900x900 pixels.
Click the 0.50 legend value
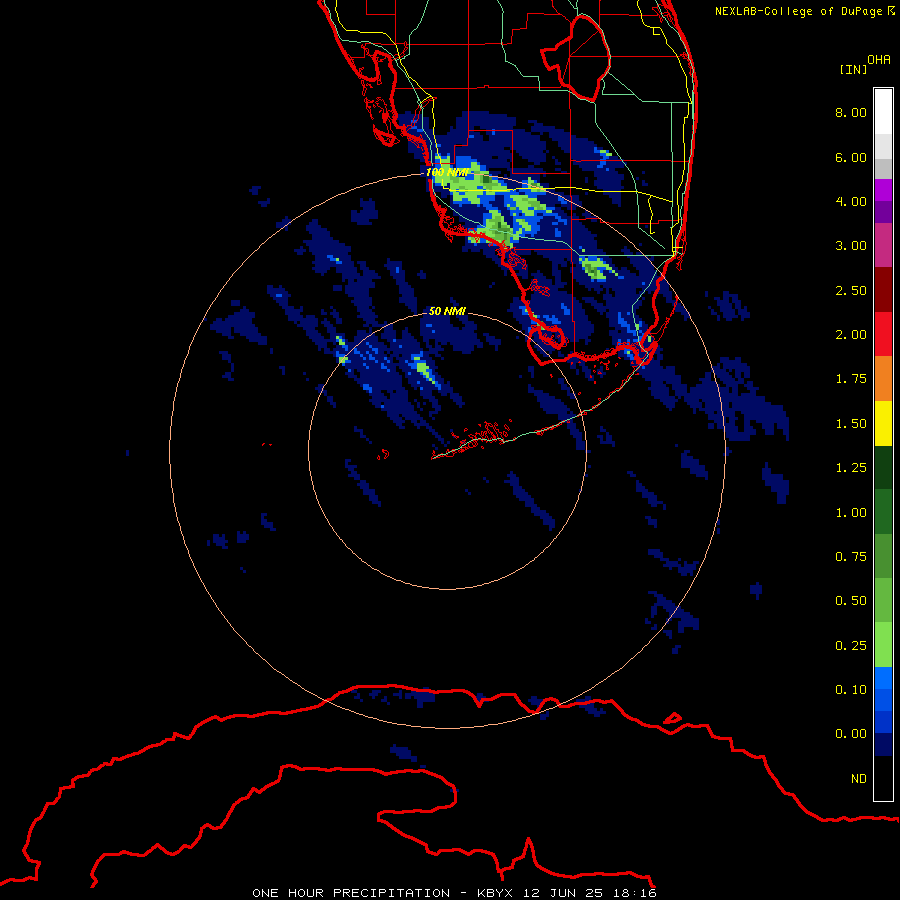coord(851,601)
